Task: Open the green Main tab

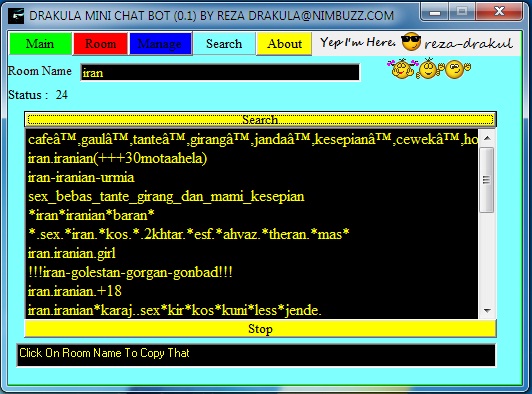Action: 40,43
